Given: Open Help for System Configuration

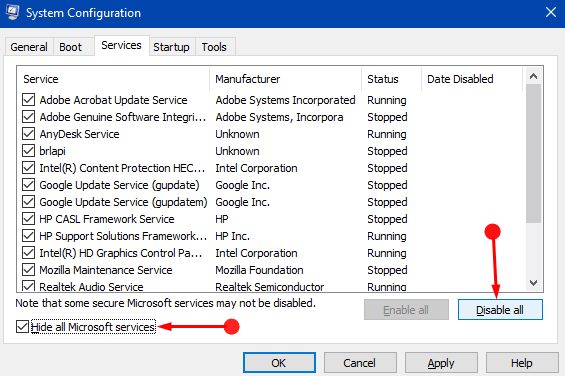Looking at the screenshot, I should point(522,363).
